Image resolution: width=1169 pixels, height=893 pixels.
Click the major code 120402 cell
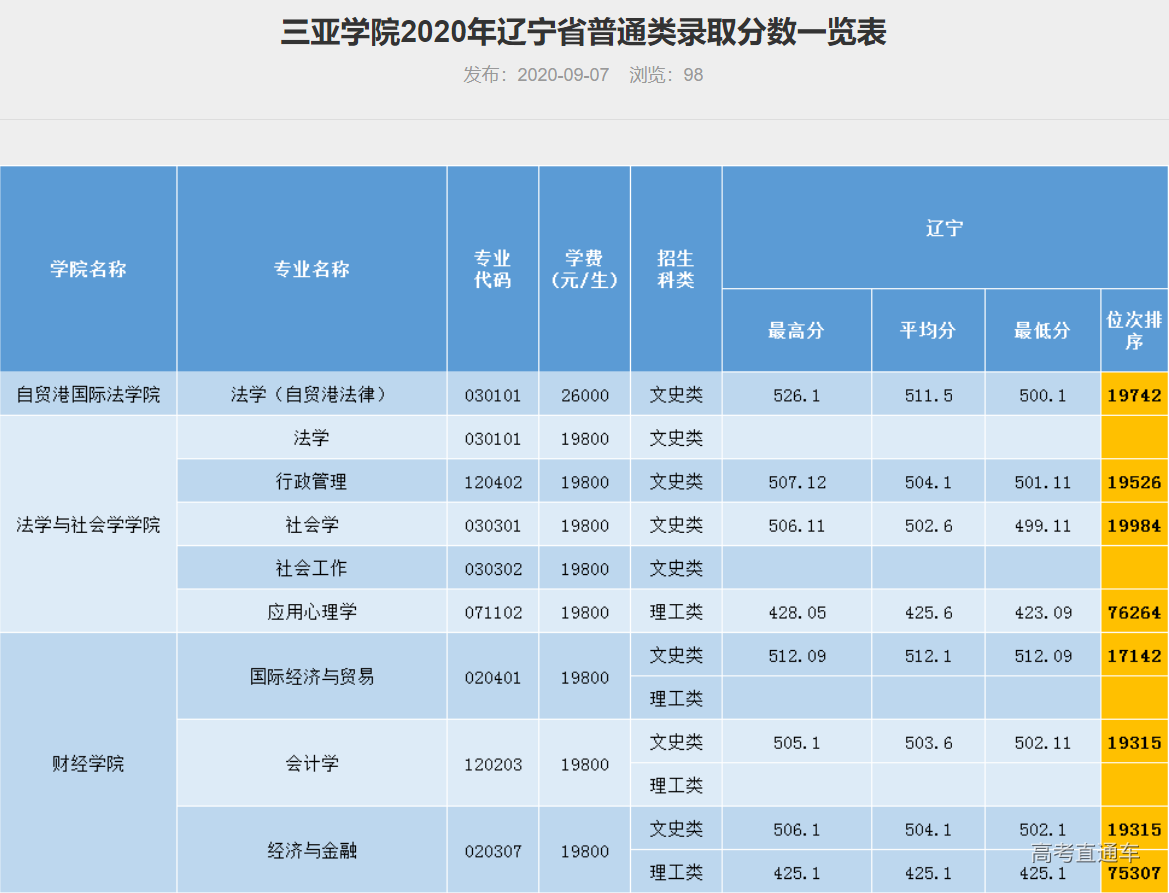pos(492,482)
